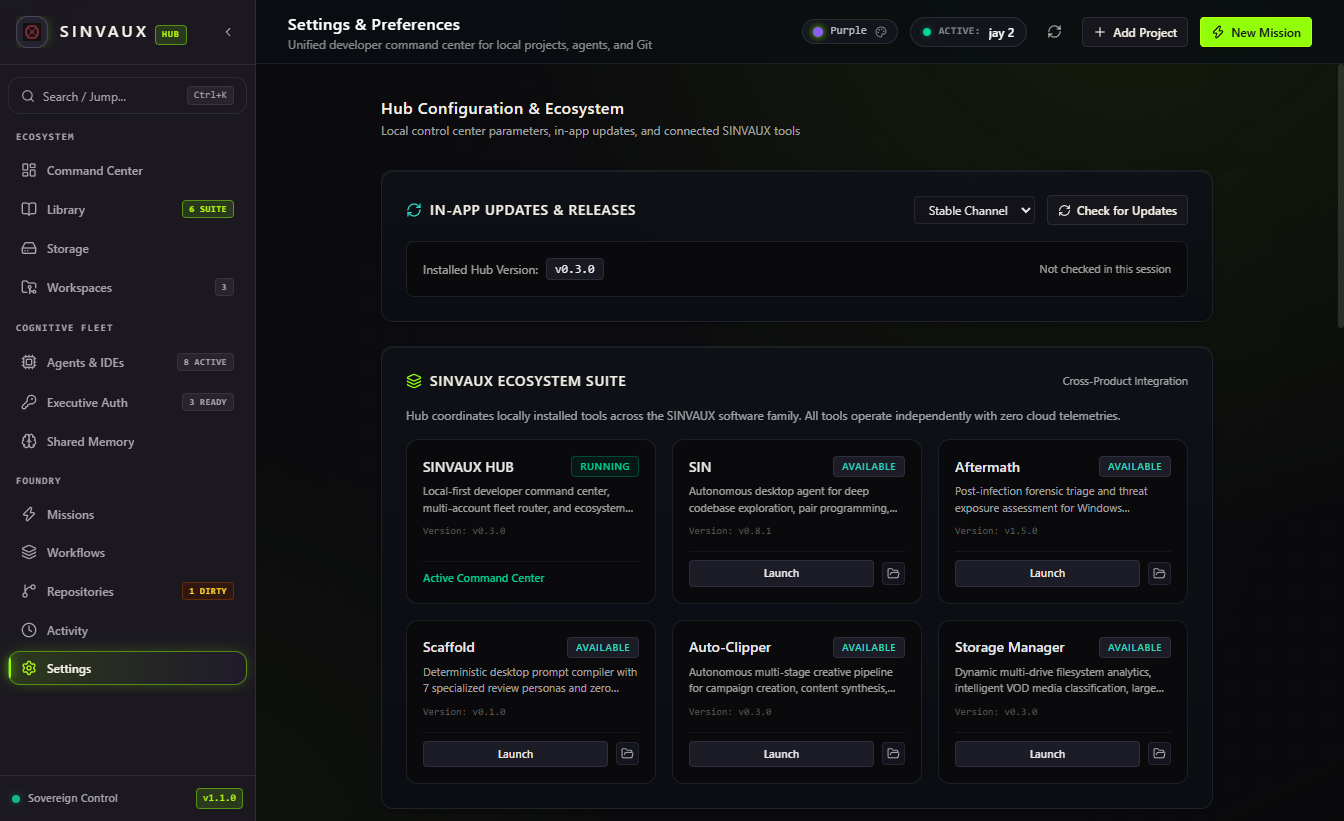Click the Sovereign Control status

click(65, 798)
